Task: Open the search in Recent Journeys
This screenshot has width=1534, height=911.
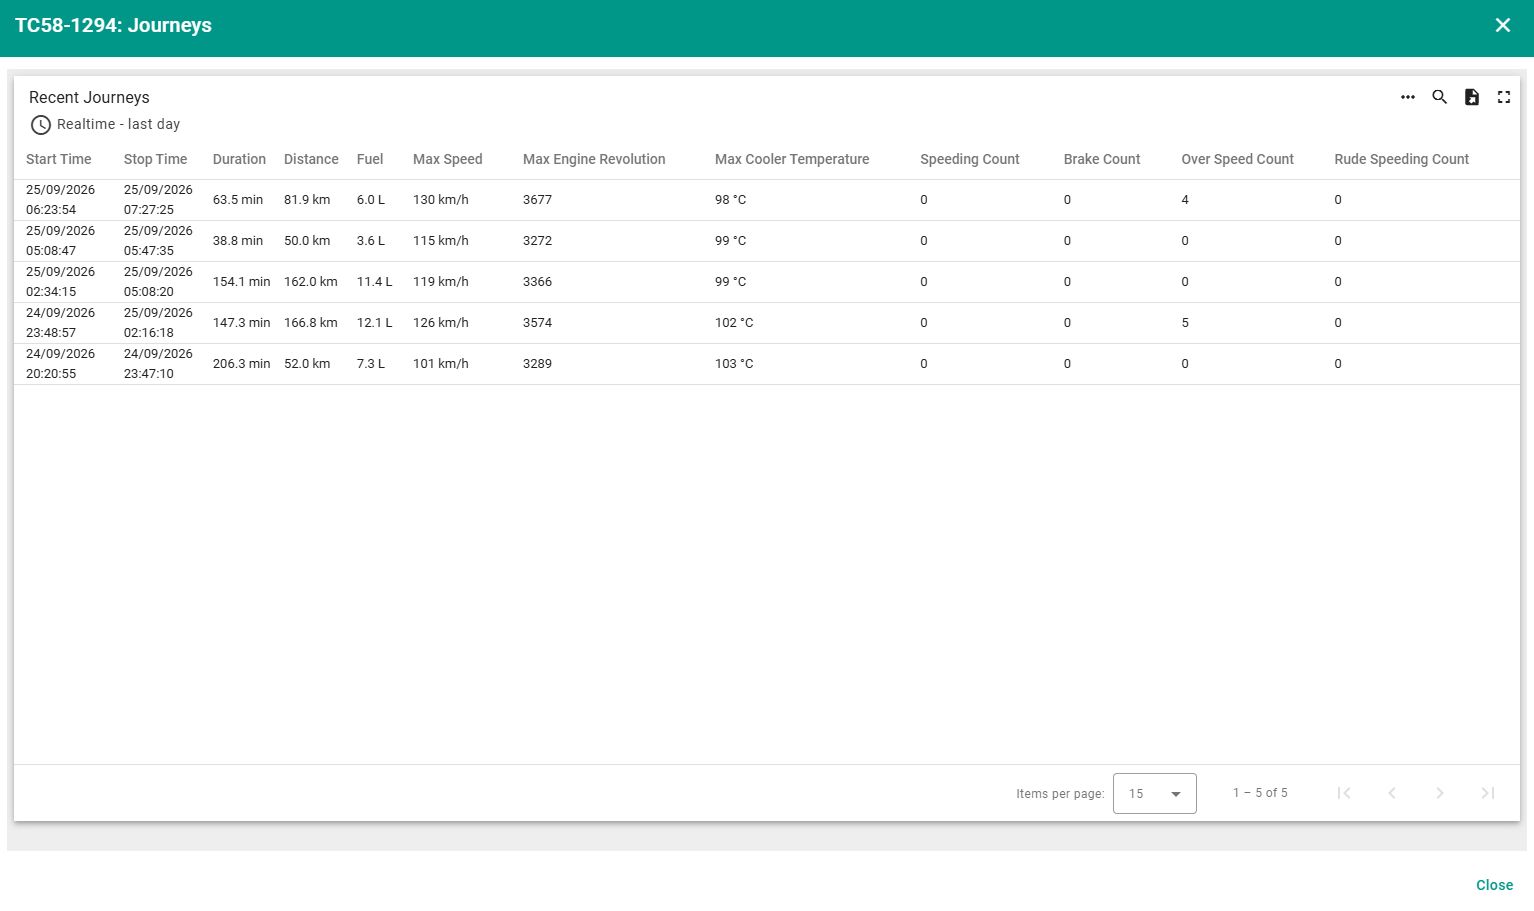Action: coord(1440,97)
